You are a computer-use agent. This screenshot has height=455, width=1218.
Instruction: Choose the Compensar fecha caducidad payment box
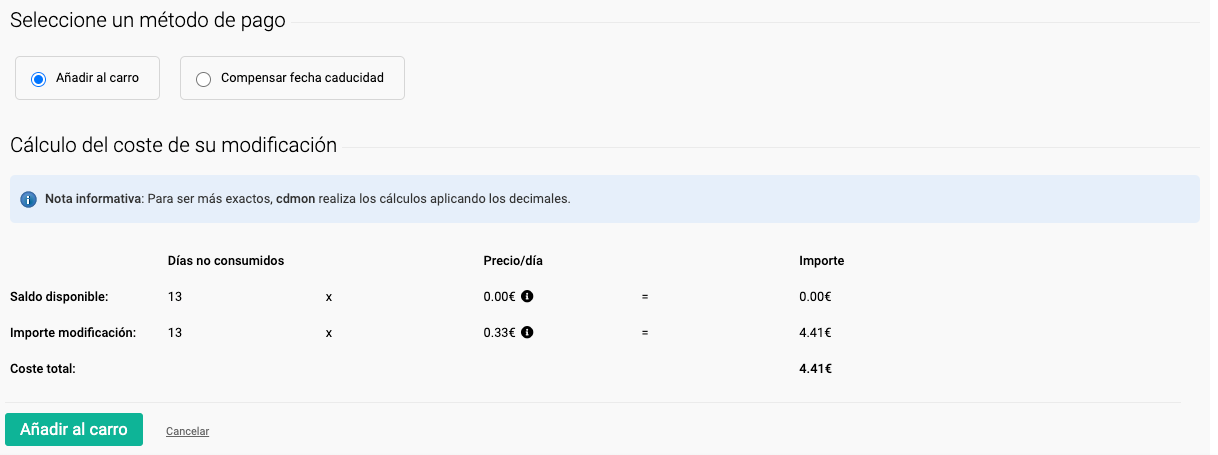coord(292,78)
